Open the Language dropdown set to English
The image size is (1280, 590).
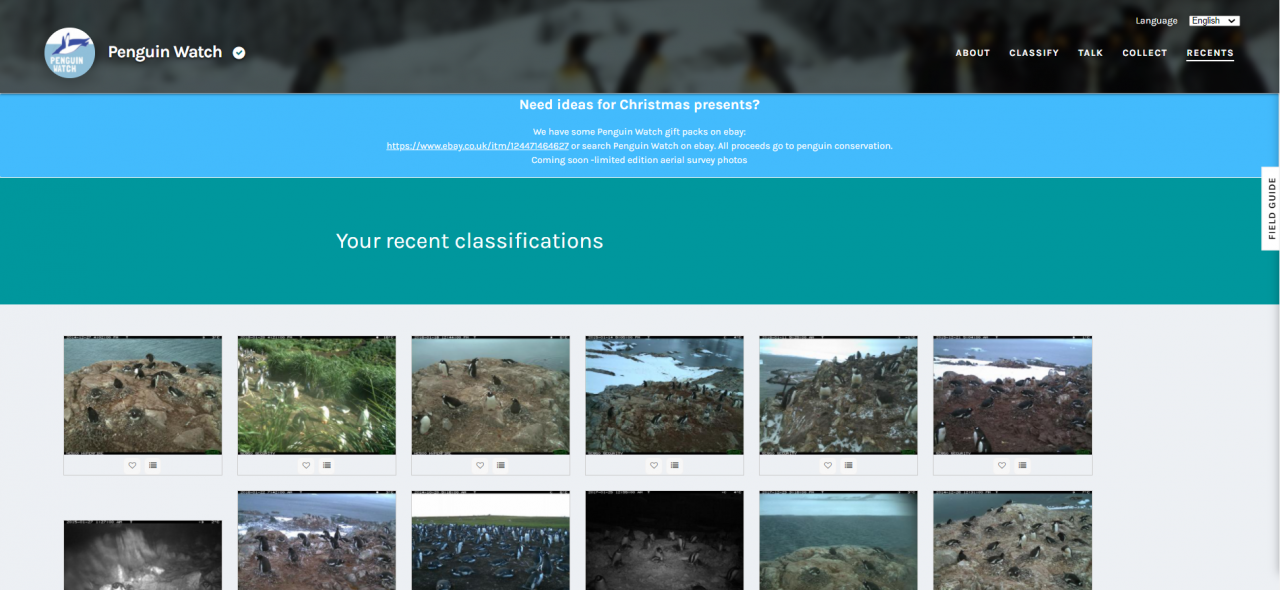click(x=1214, y=21)
